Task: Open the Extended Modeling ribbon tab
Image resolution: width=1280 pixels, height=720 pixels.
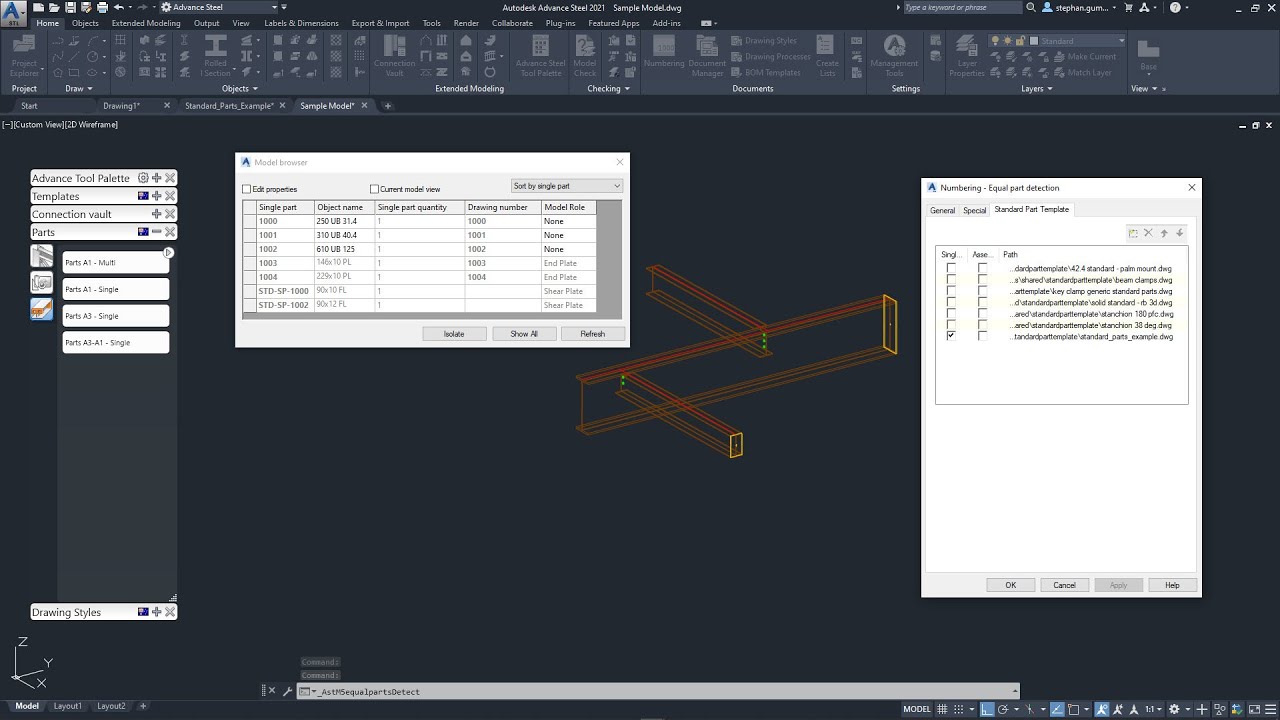Action: tap(146, 23)
